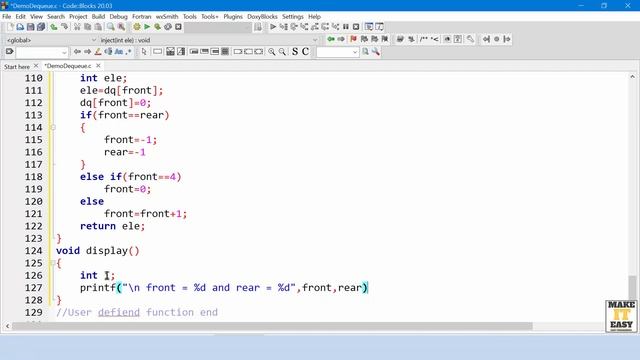Open the right-side find combo box dropdown
Image resolution: width=640 pixels, height=360 pixels.
(354, 52)
